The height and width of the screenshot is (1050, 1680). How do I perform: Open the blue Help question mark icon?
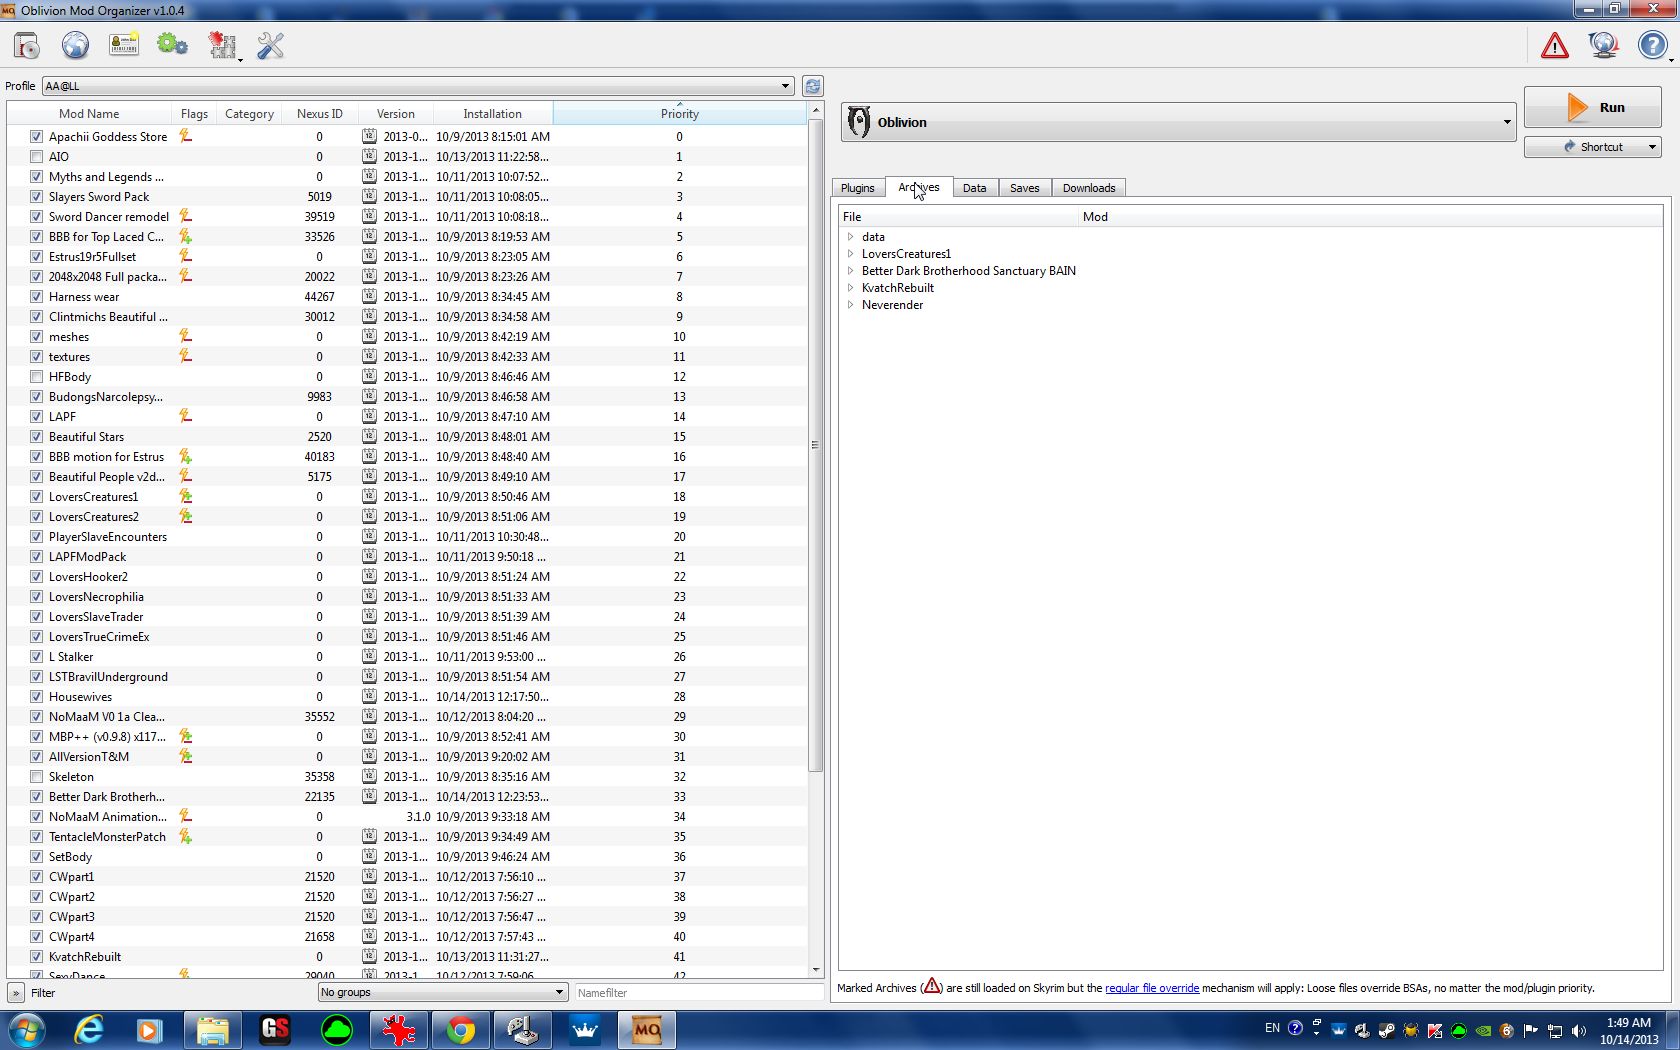coord(1652,46)
